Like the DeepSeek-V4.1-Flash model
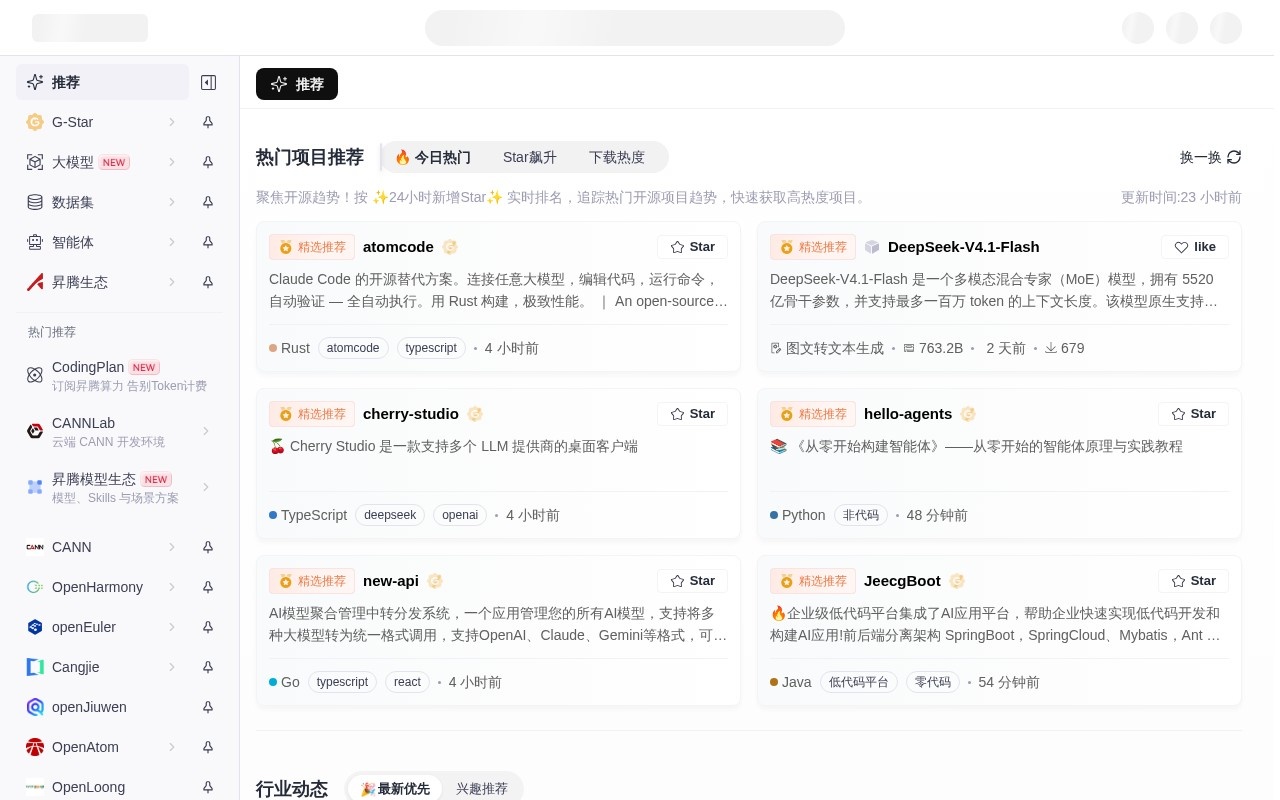This screenshot has width=1280, height=800. tap(1195, 247)
